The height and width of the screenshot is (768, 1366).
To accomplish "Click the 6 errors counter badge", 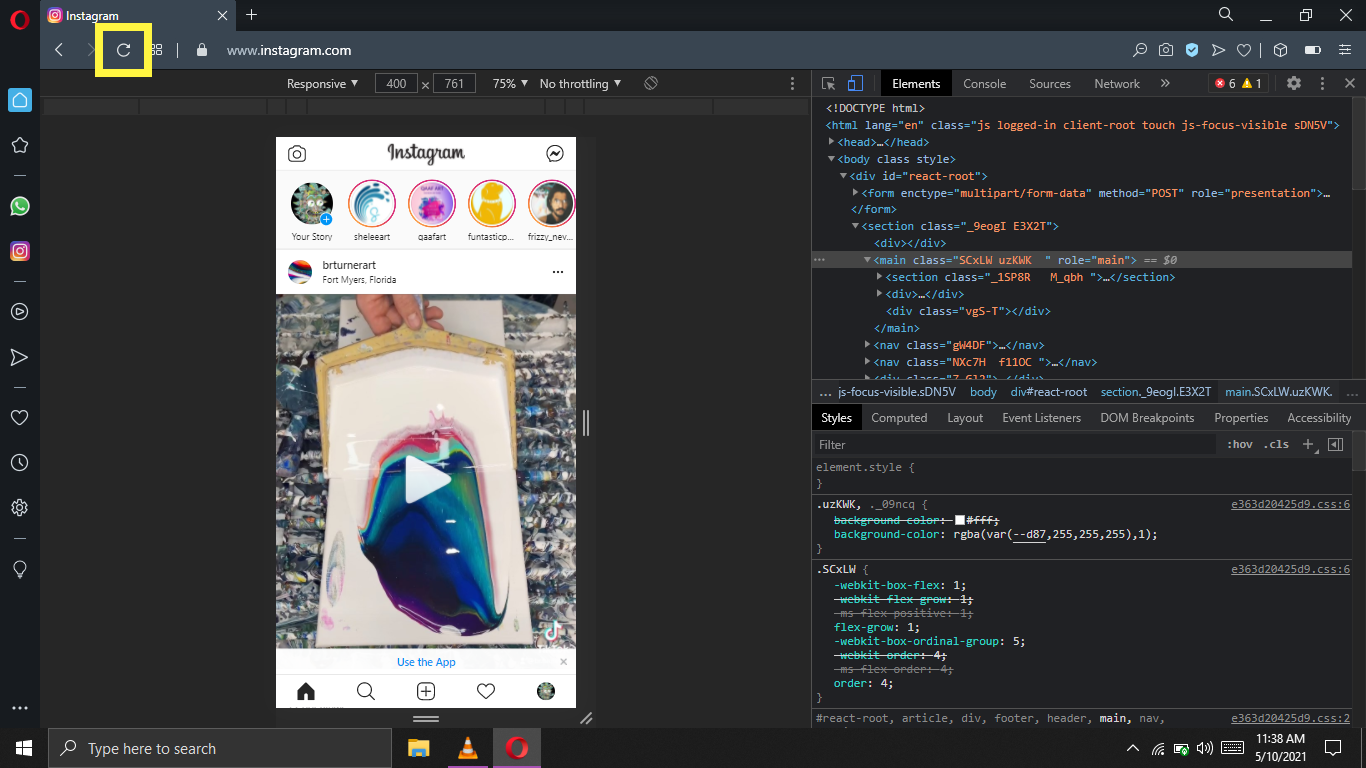I will pos(1224,84).
